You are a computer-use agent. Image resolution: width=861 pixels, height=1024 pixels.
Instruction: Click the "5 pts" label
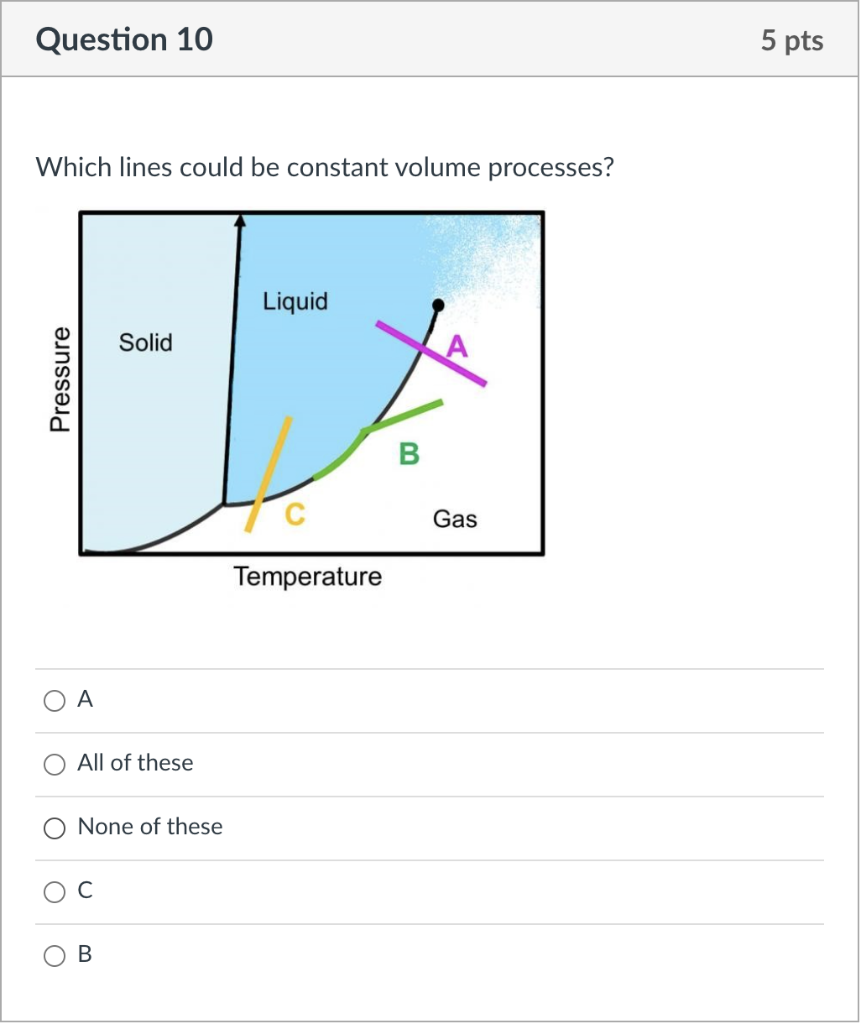coord(793,40)
